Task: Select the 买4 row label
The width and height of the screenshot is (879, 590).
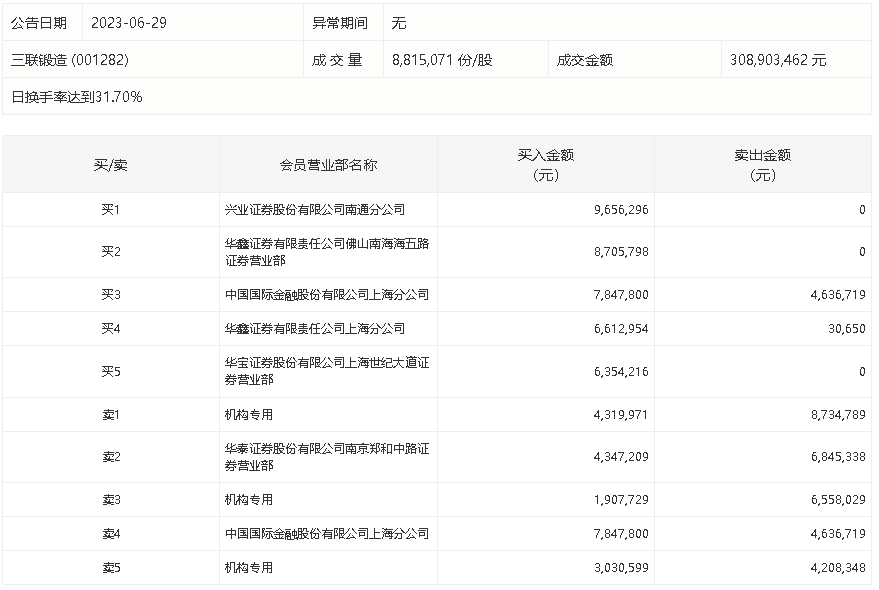Action: 110,329
